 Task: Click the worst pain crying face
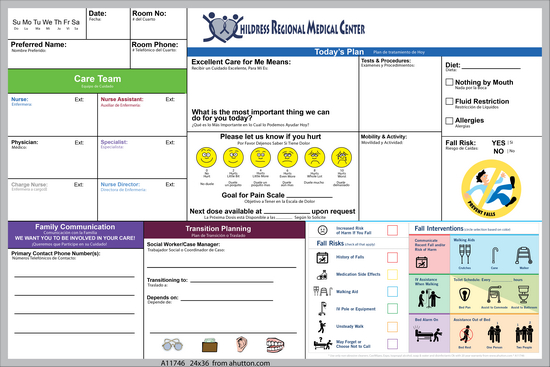(341, 157)
